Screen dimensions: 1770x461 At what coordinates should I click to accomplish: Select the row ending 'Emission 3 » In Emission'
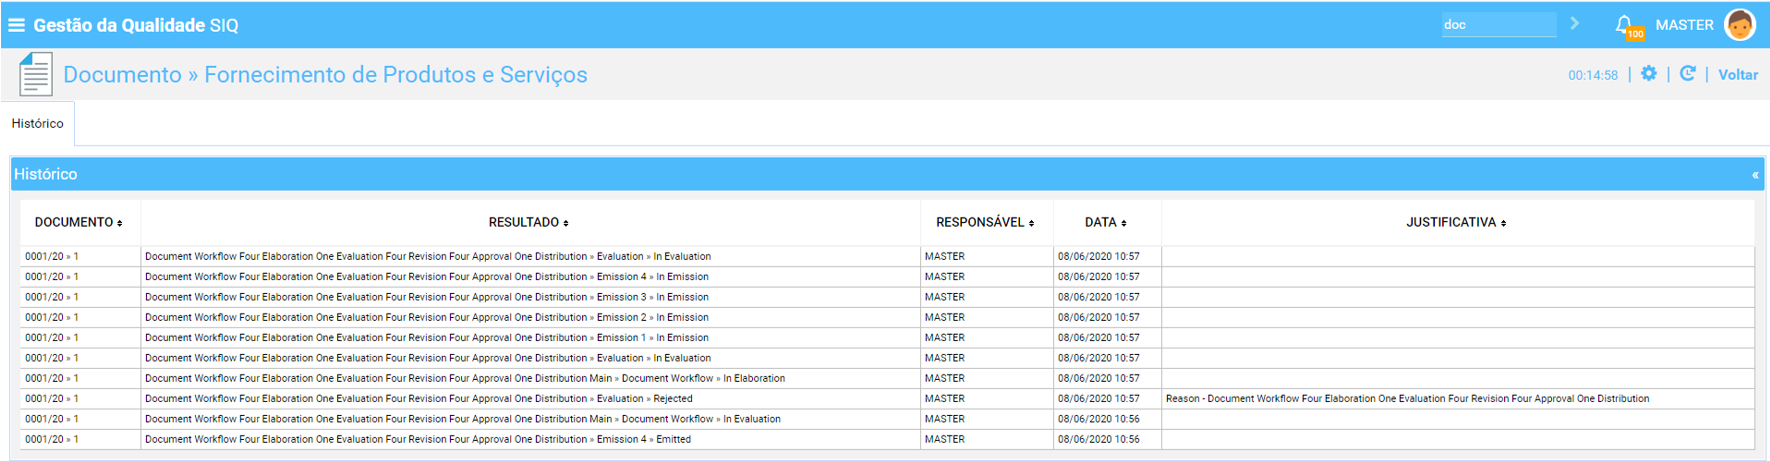click(x=888, y=297)
